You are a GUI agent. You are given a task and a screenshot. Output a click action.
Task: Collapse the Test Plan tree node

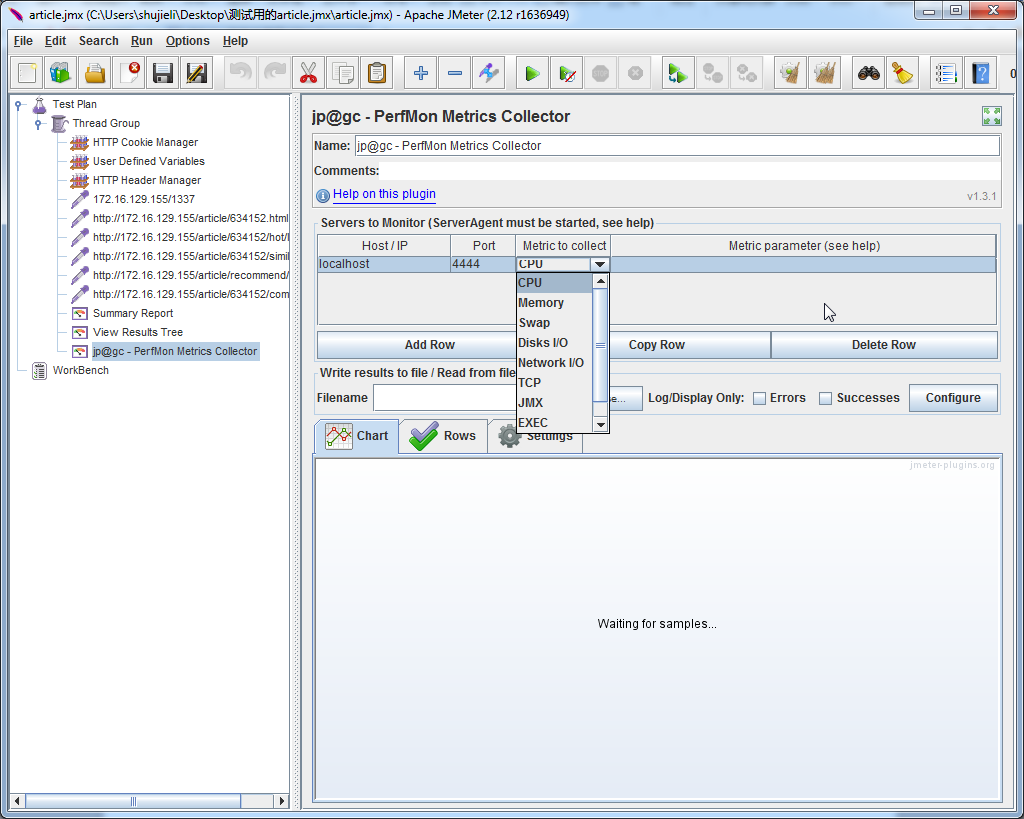(19, 104)
